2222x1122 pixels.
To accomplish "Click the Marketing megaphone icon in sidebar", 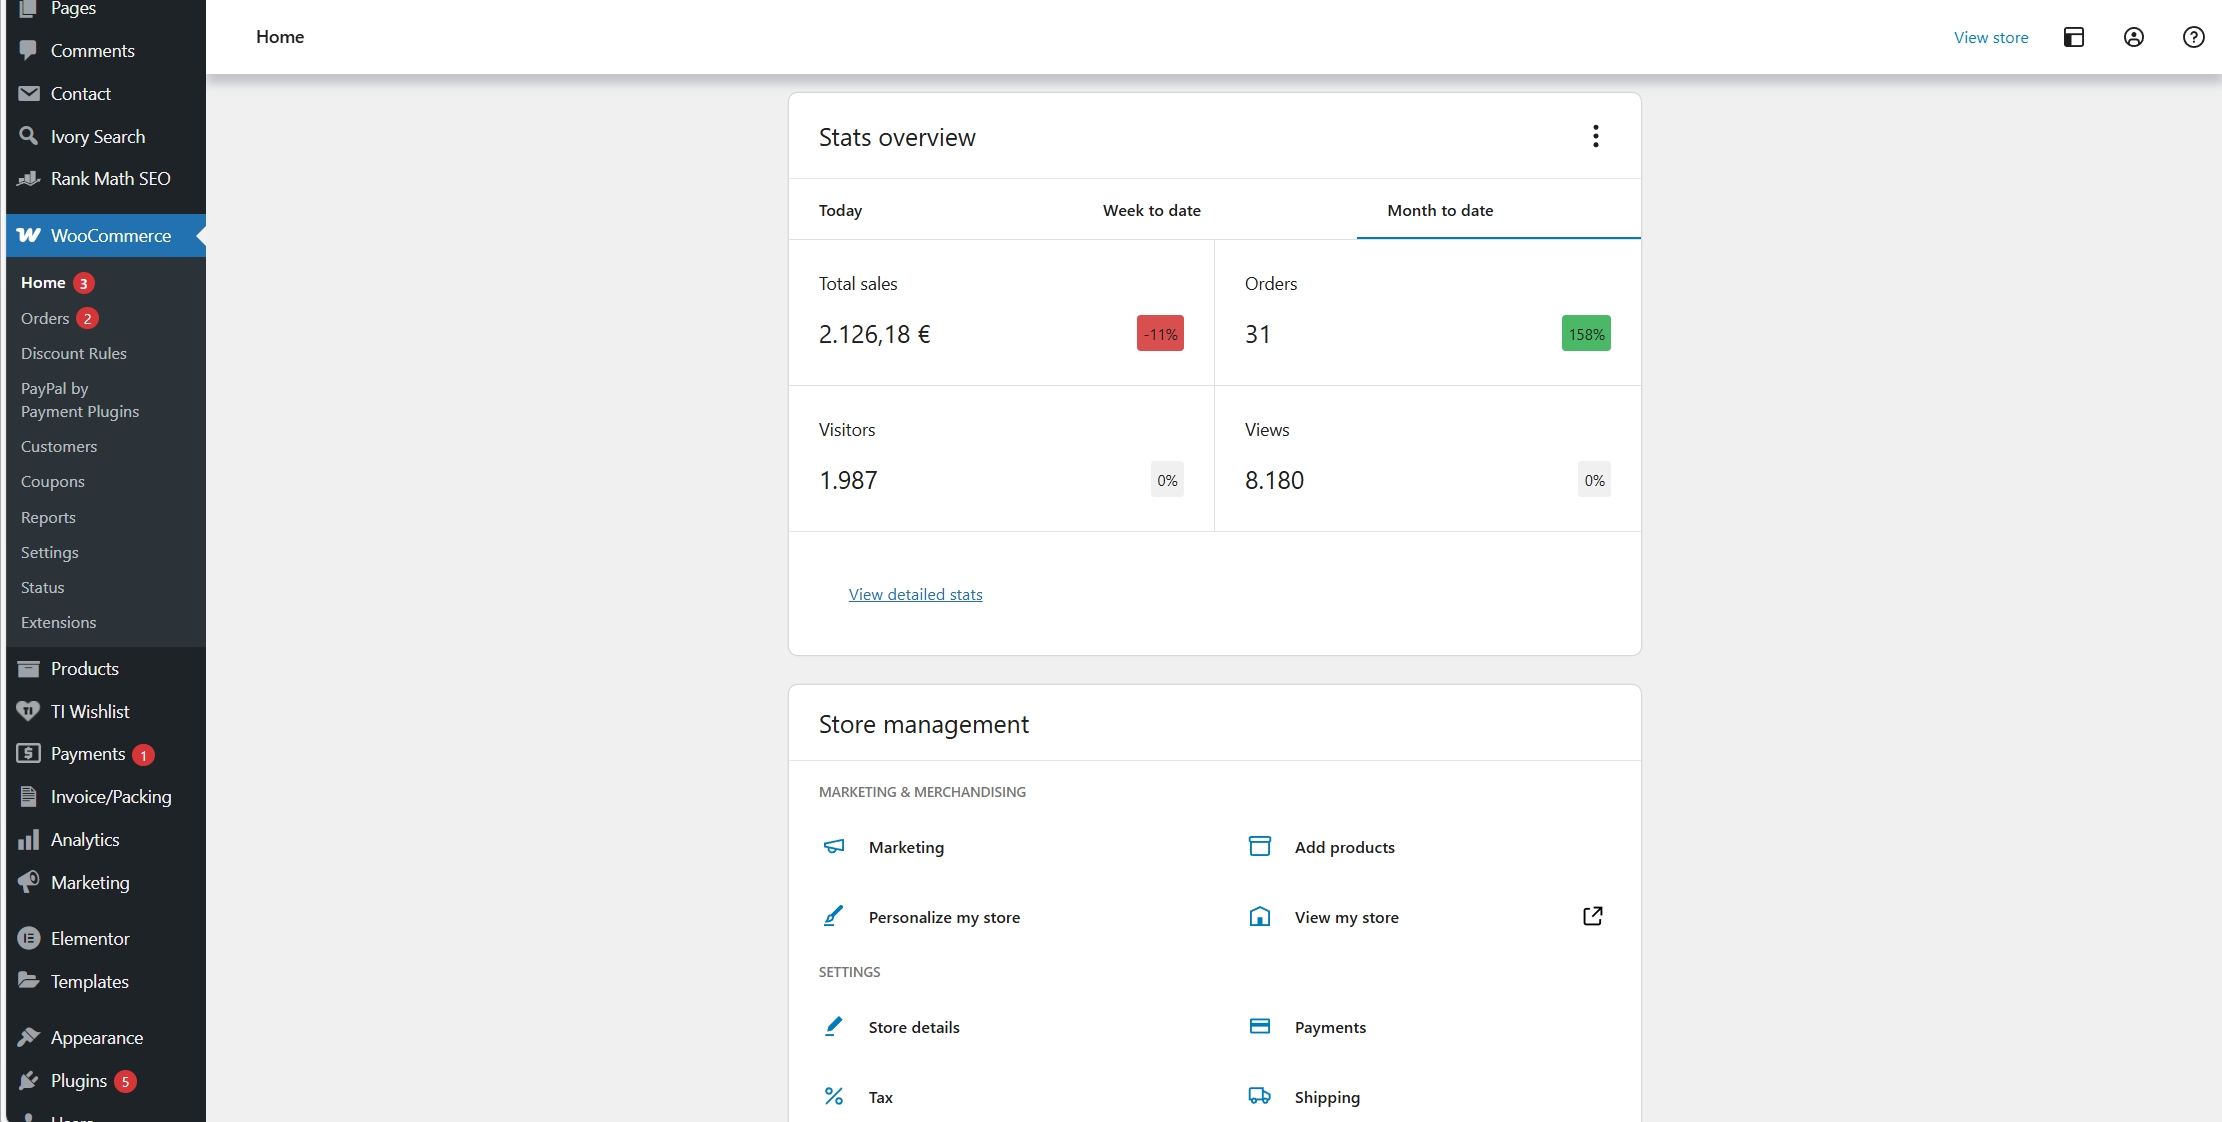I will point(29,882).
